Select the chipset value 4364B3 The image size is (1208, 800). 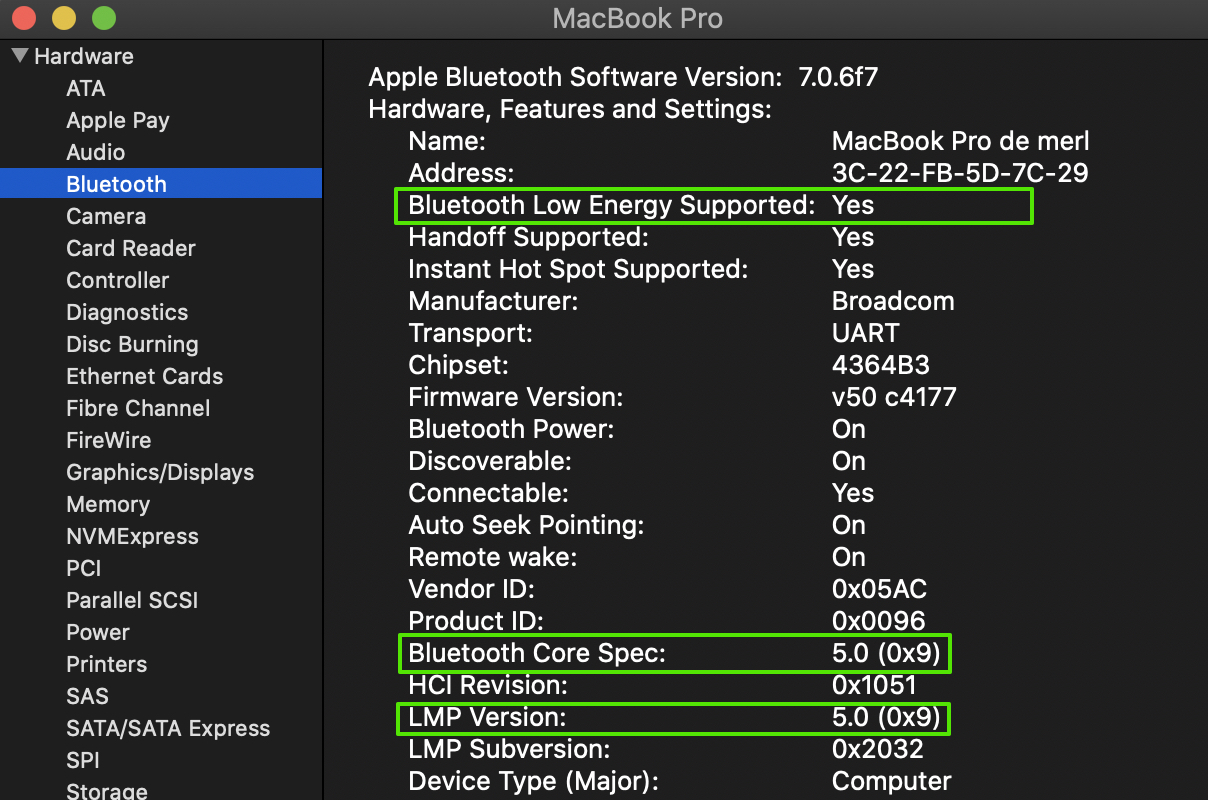tap(881, 365)
